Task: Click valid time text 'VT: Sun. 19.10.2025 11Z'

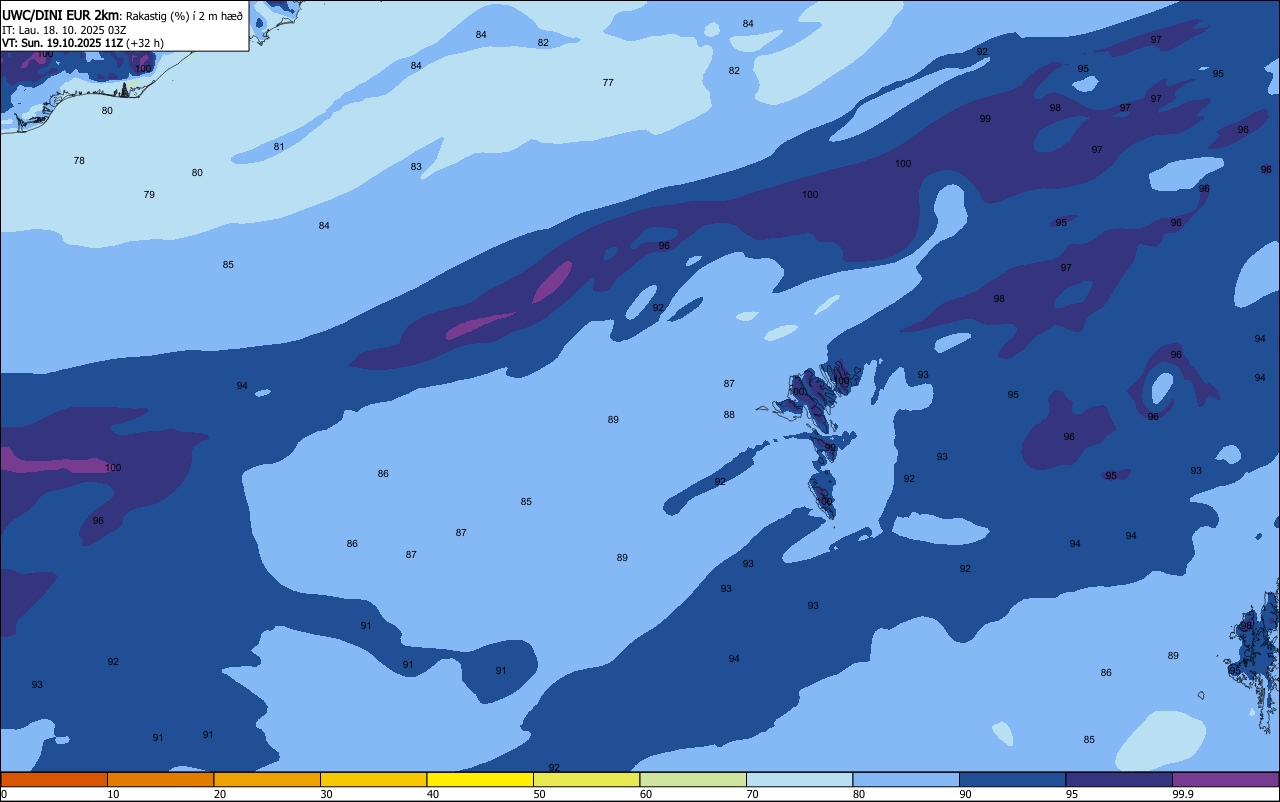Action: click(x=62, y=43)
